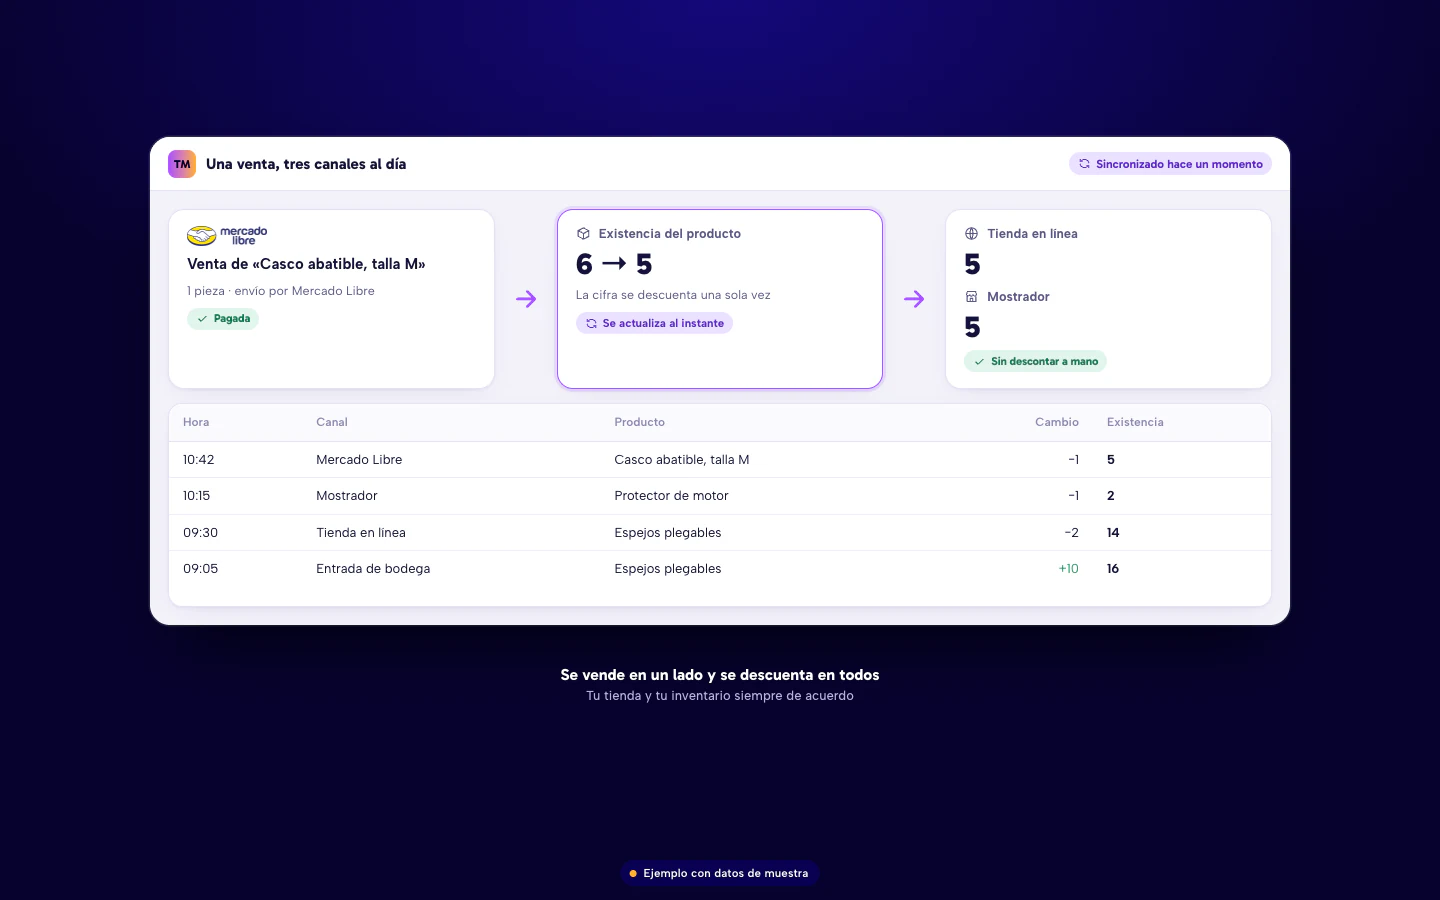This screenshot has width=1440, height=900.
Task: Click the Venta de «Casco abatible, talla M» title
Action: [306, 264]
